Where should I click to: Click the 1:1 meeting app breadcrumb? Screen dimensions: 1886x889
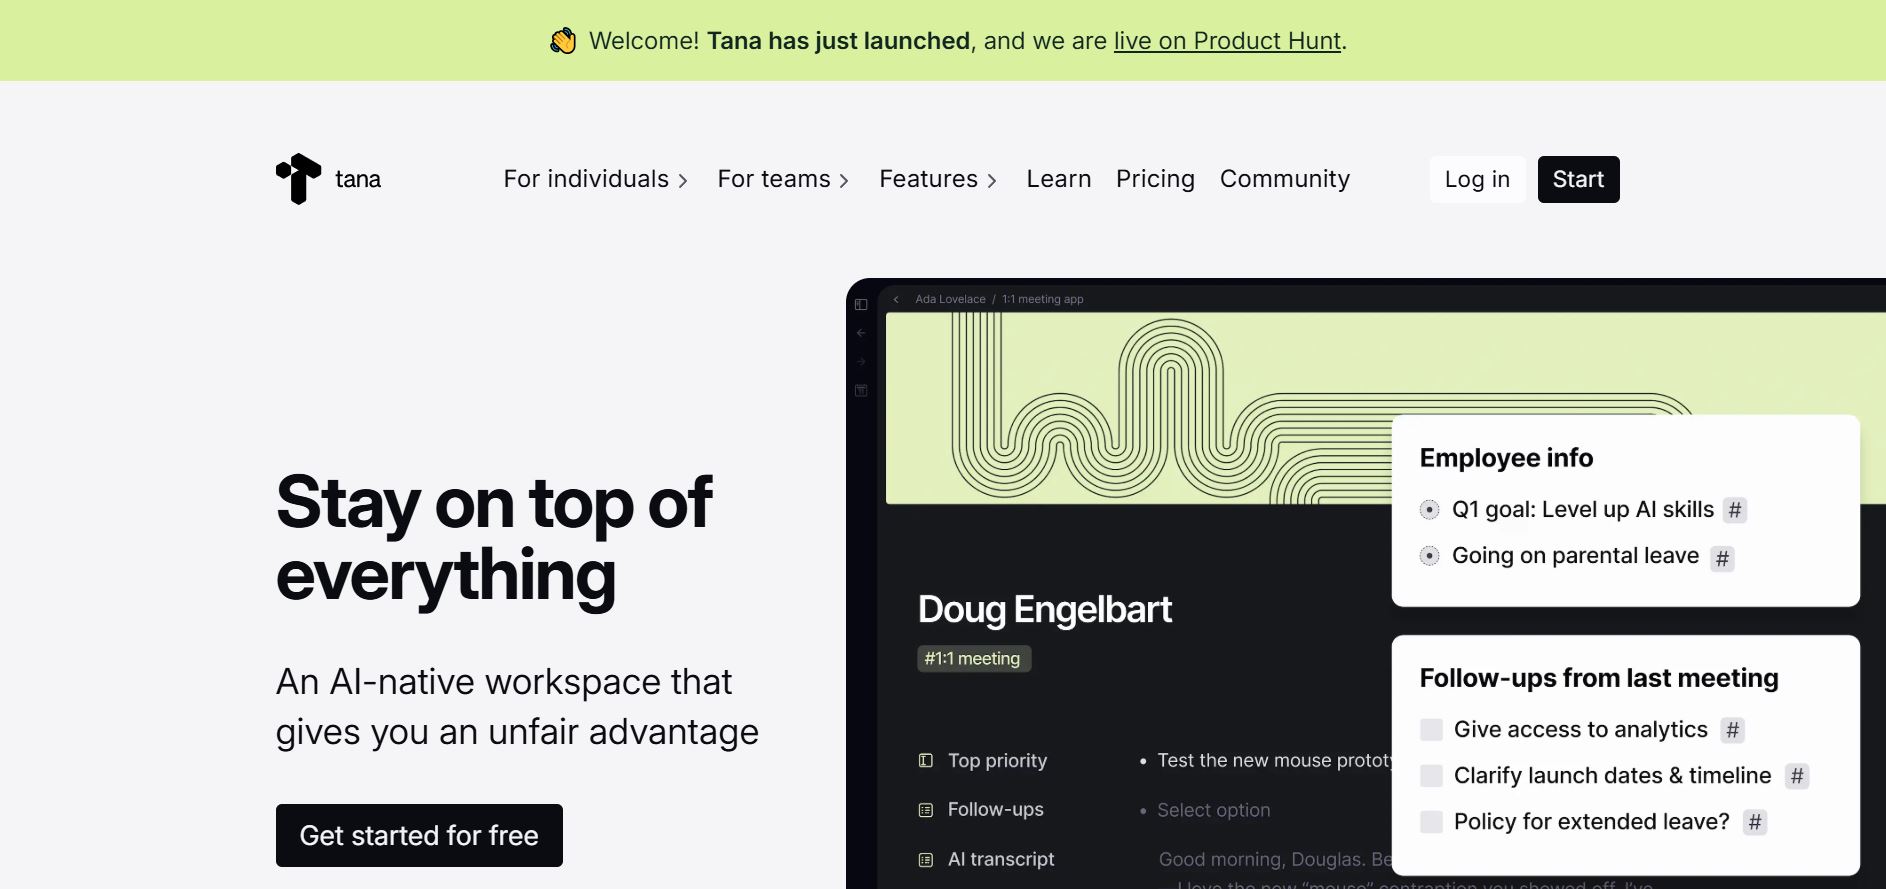click(1042, 299)
